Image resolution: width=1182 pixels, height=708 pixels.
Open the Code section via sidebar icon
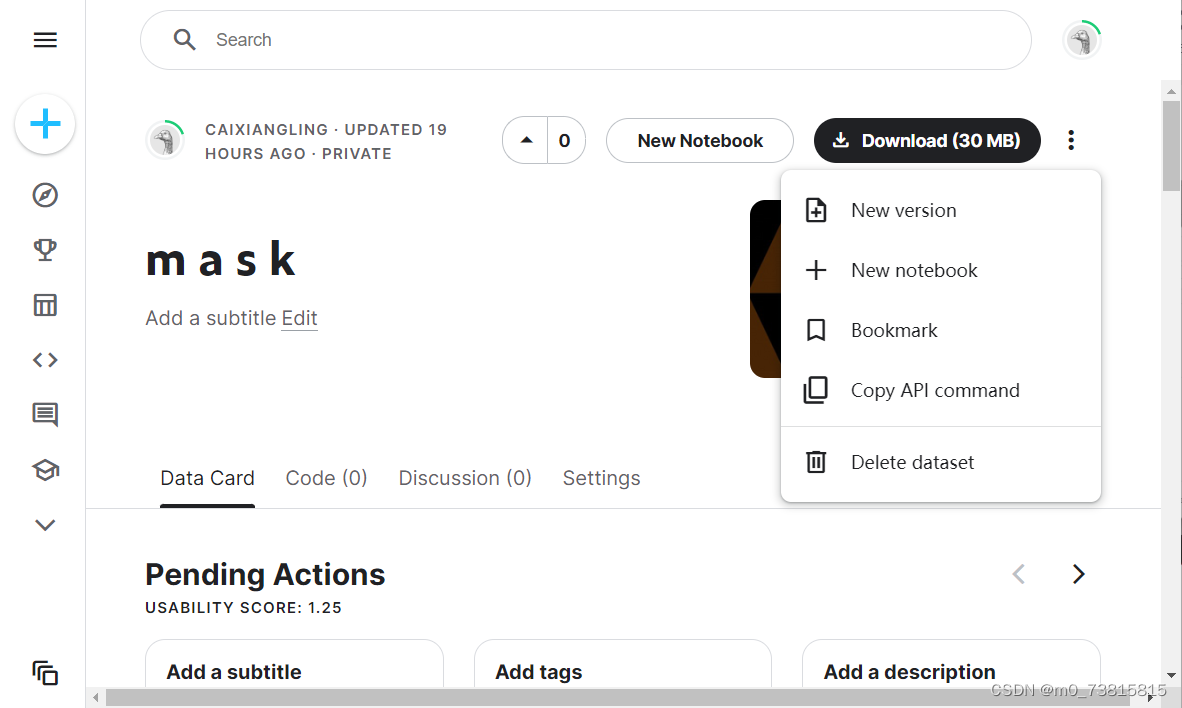tap(44, 359)
